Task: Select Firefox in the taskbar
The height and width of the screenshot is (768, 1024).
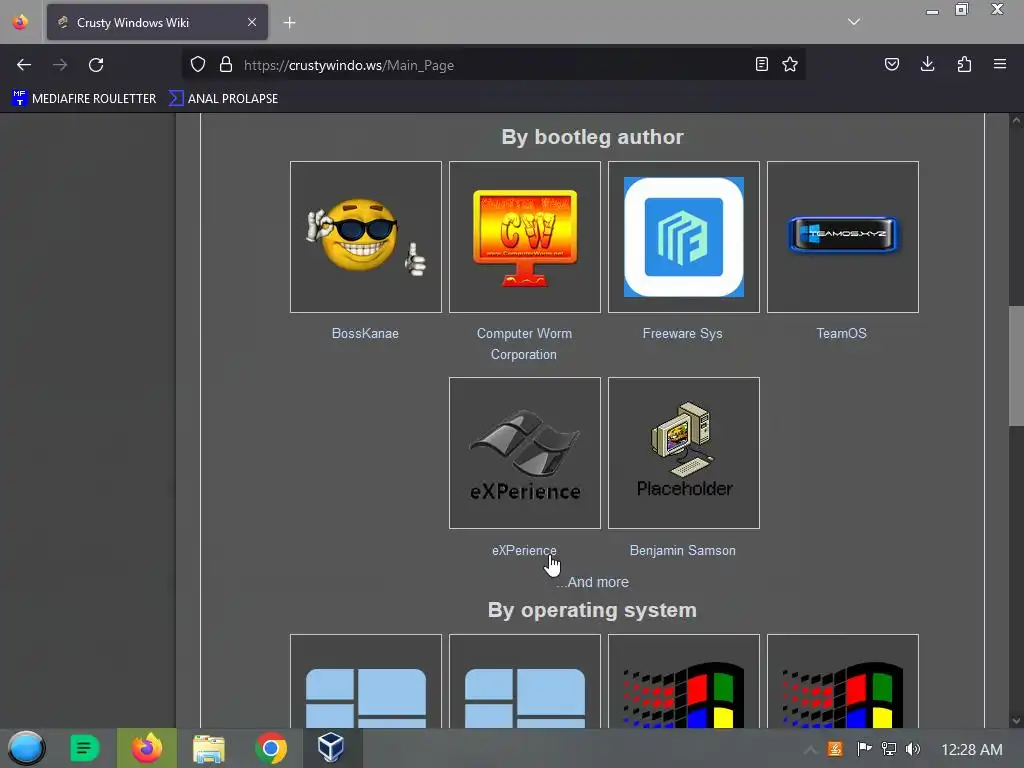Action: [147, 748]
